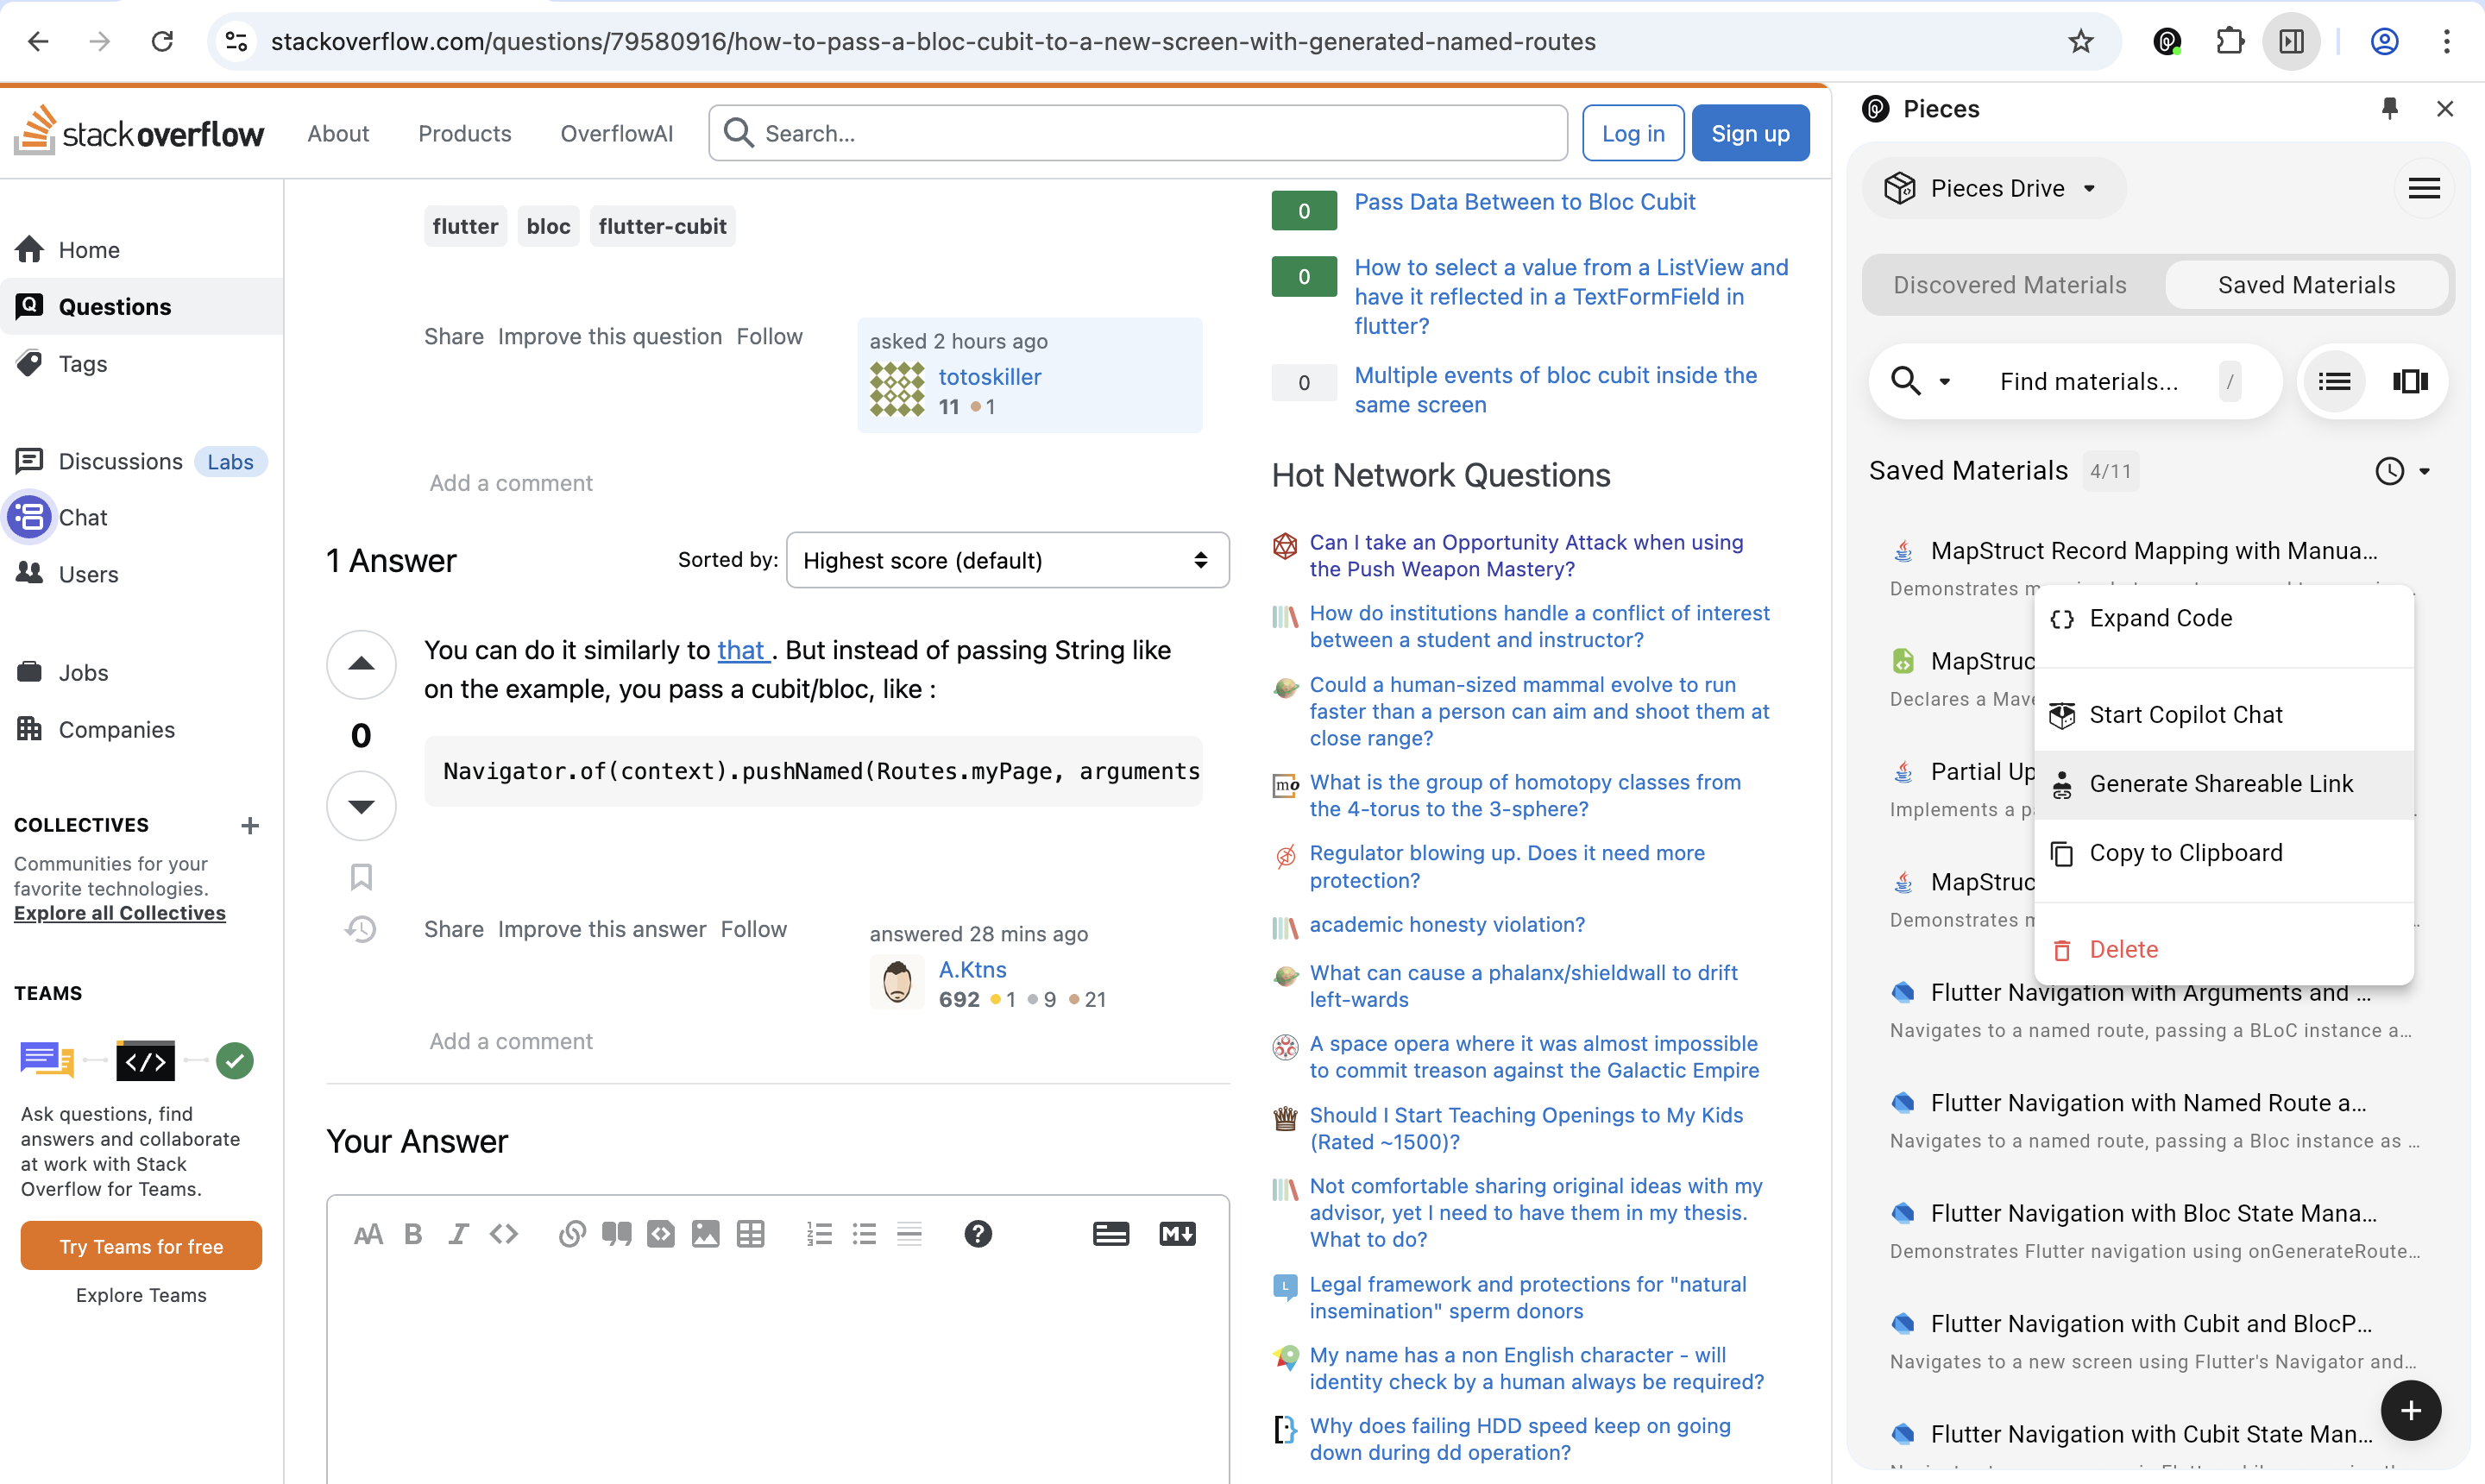Open the Chrome profile icon

pyautogui.click(x=2384, y=41)
